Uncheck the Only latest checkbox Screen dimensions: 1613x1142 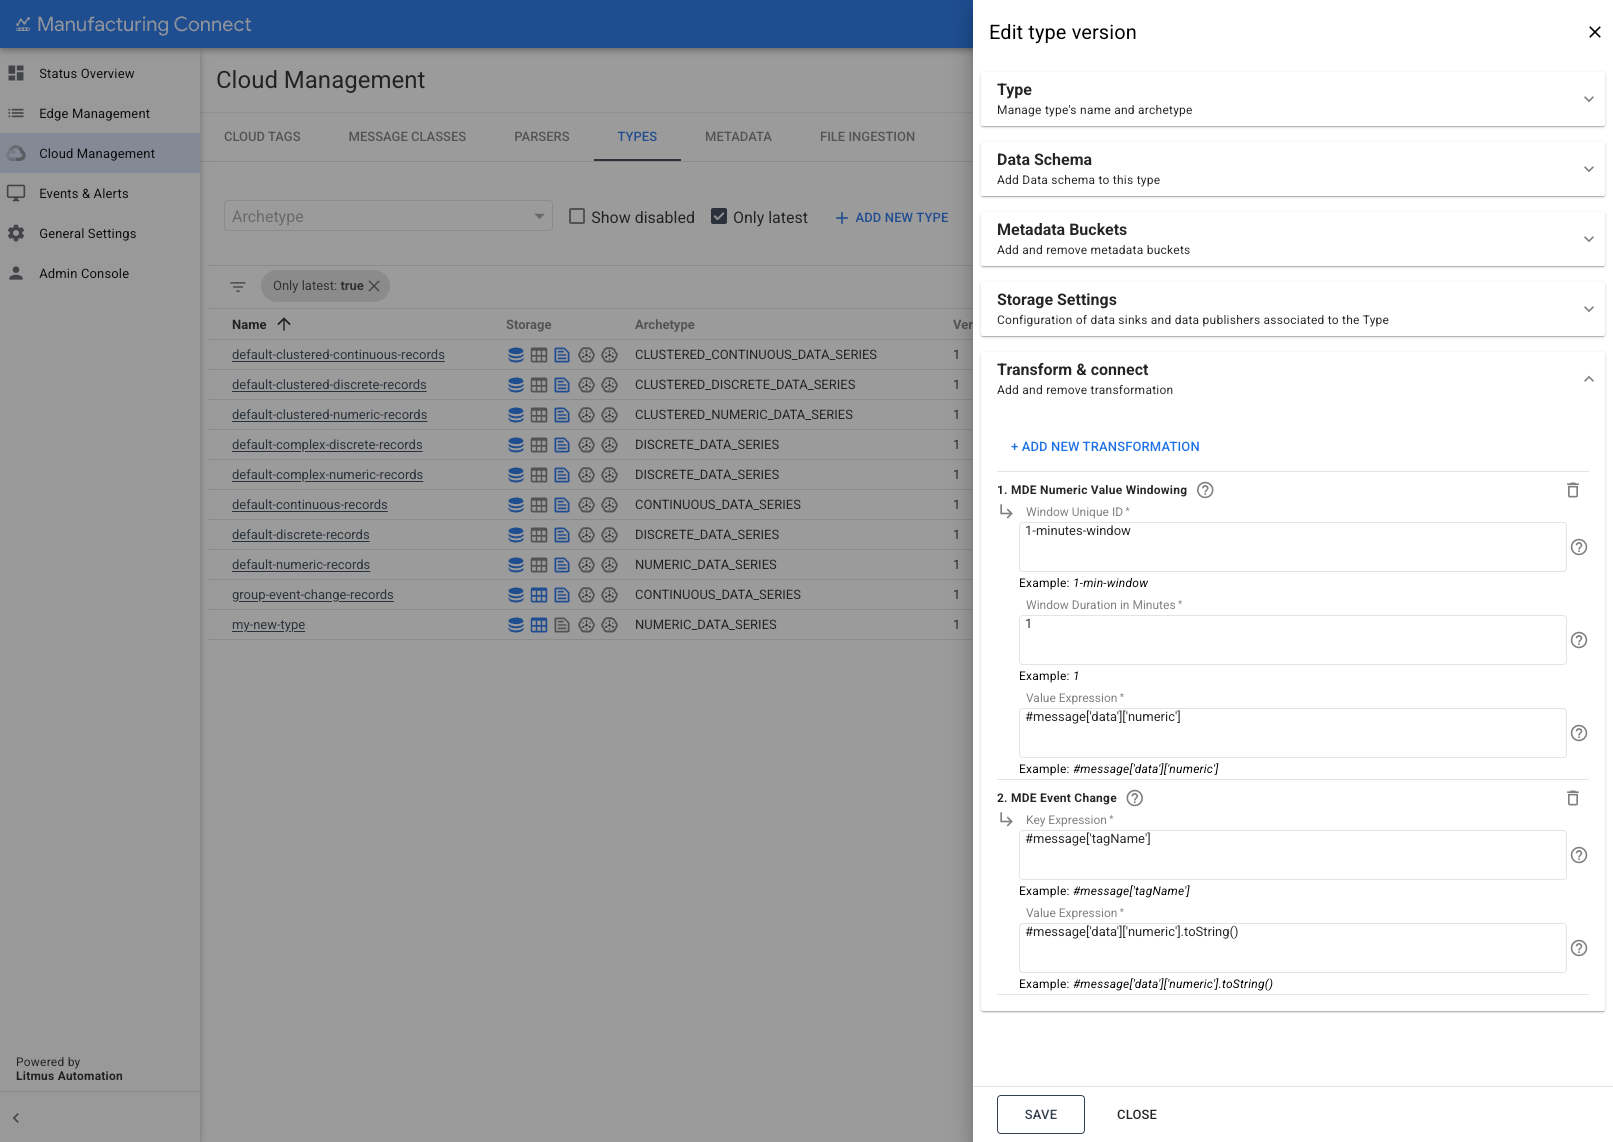(719, 217)
